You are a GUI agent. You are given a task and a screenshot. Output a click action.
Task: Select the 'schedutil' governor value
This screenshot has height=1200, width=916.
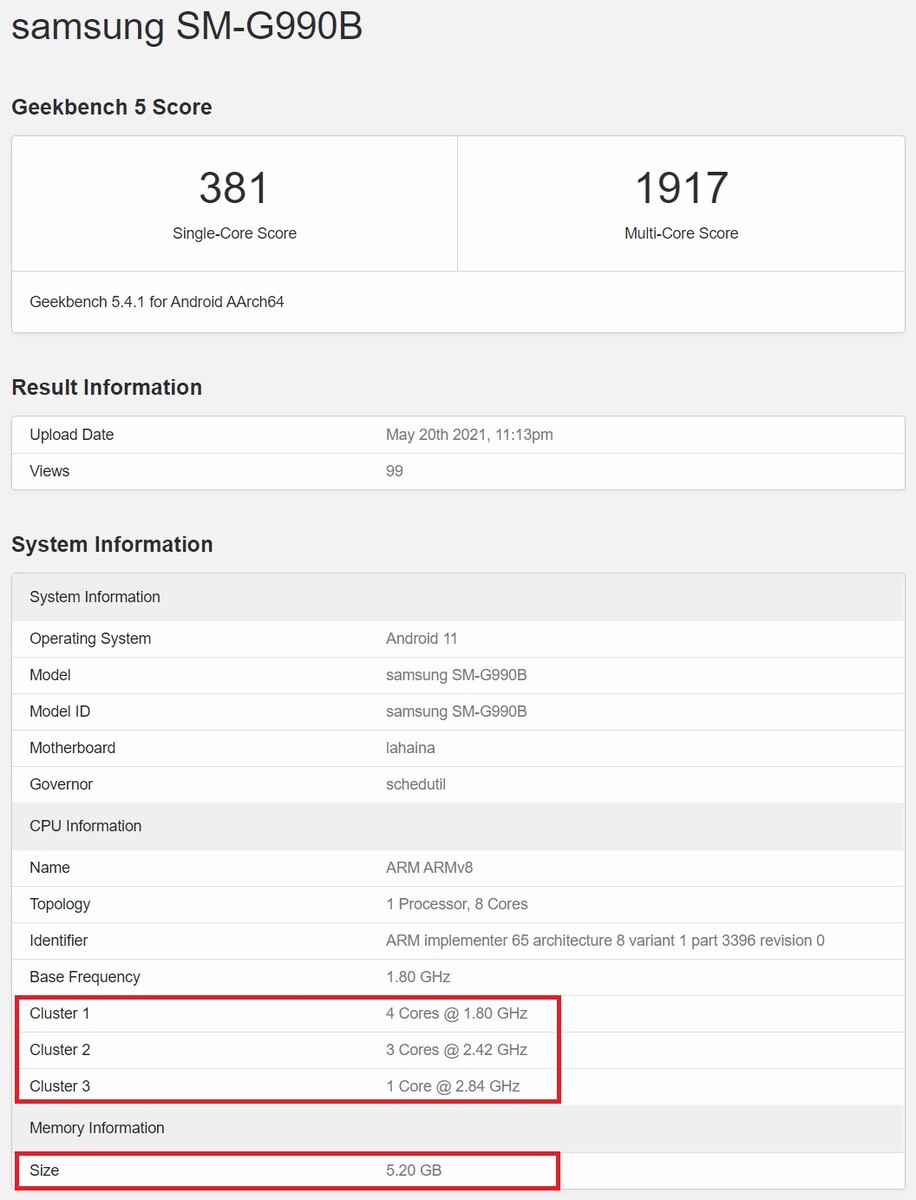(416, 785)
